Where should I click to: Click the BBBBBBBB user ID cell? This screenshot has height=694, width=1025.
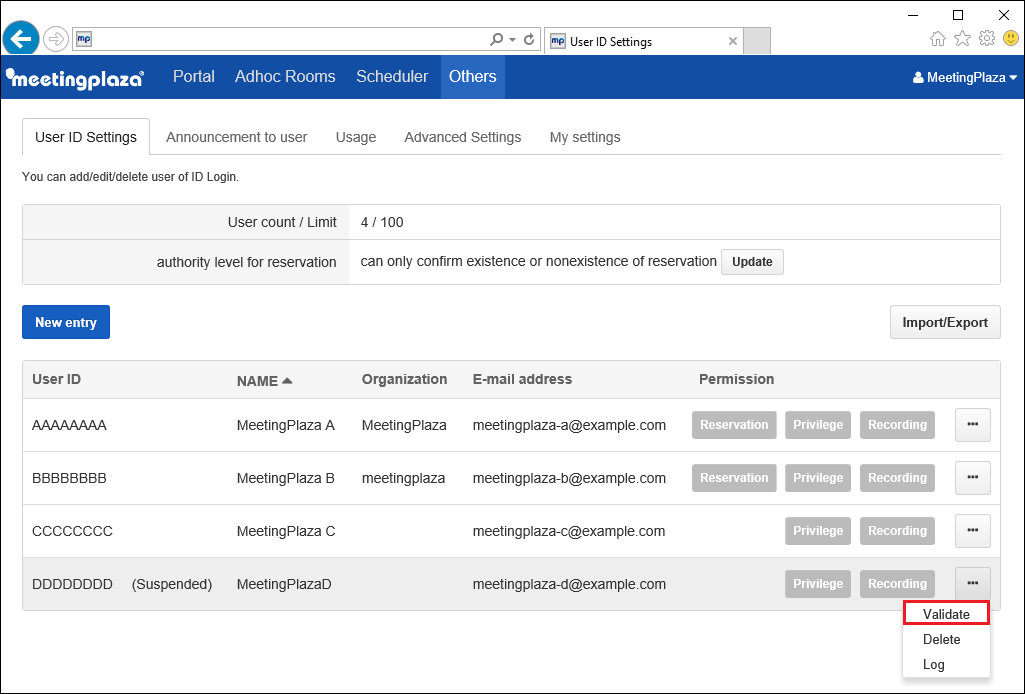pyautogui.click(x=69, y=478)
